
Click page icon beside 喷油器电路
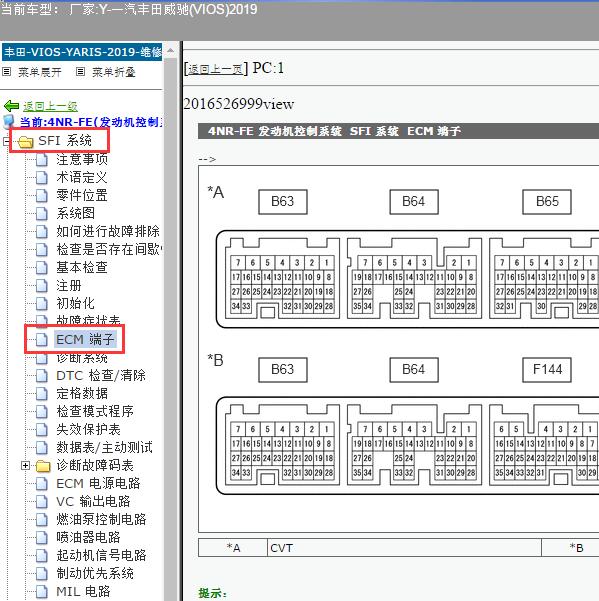(x=41, y=538)
